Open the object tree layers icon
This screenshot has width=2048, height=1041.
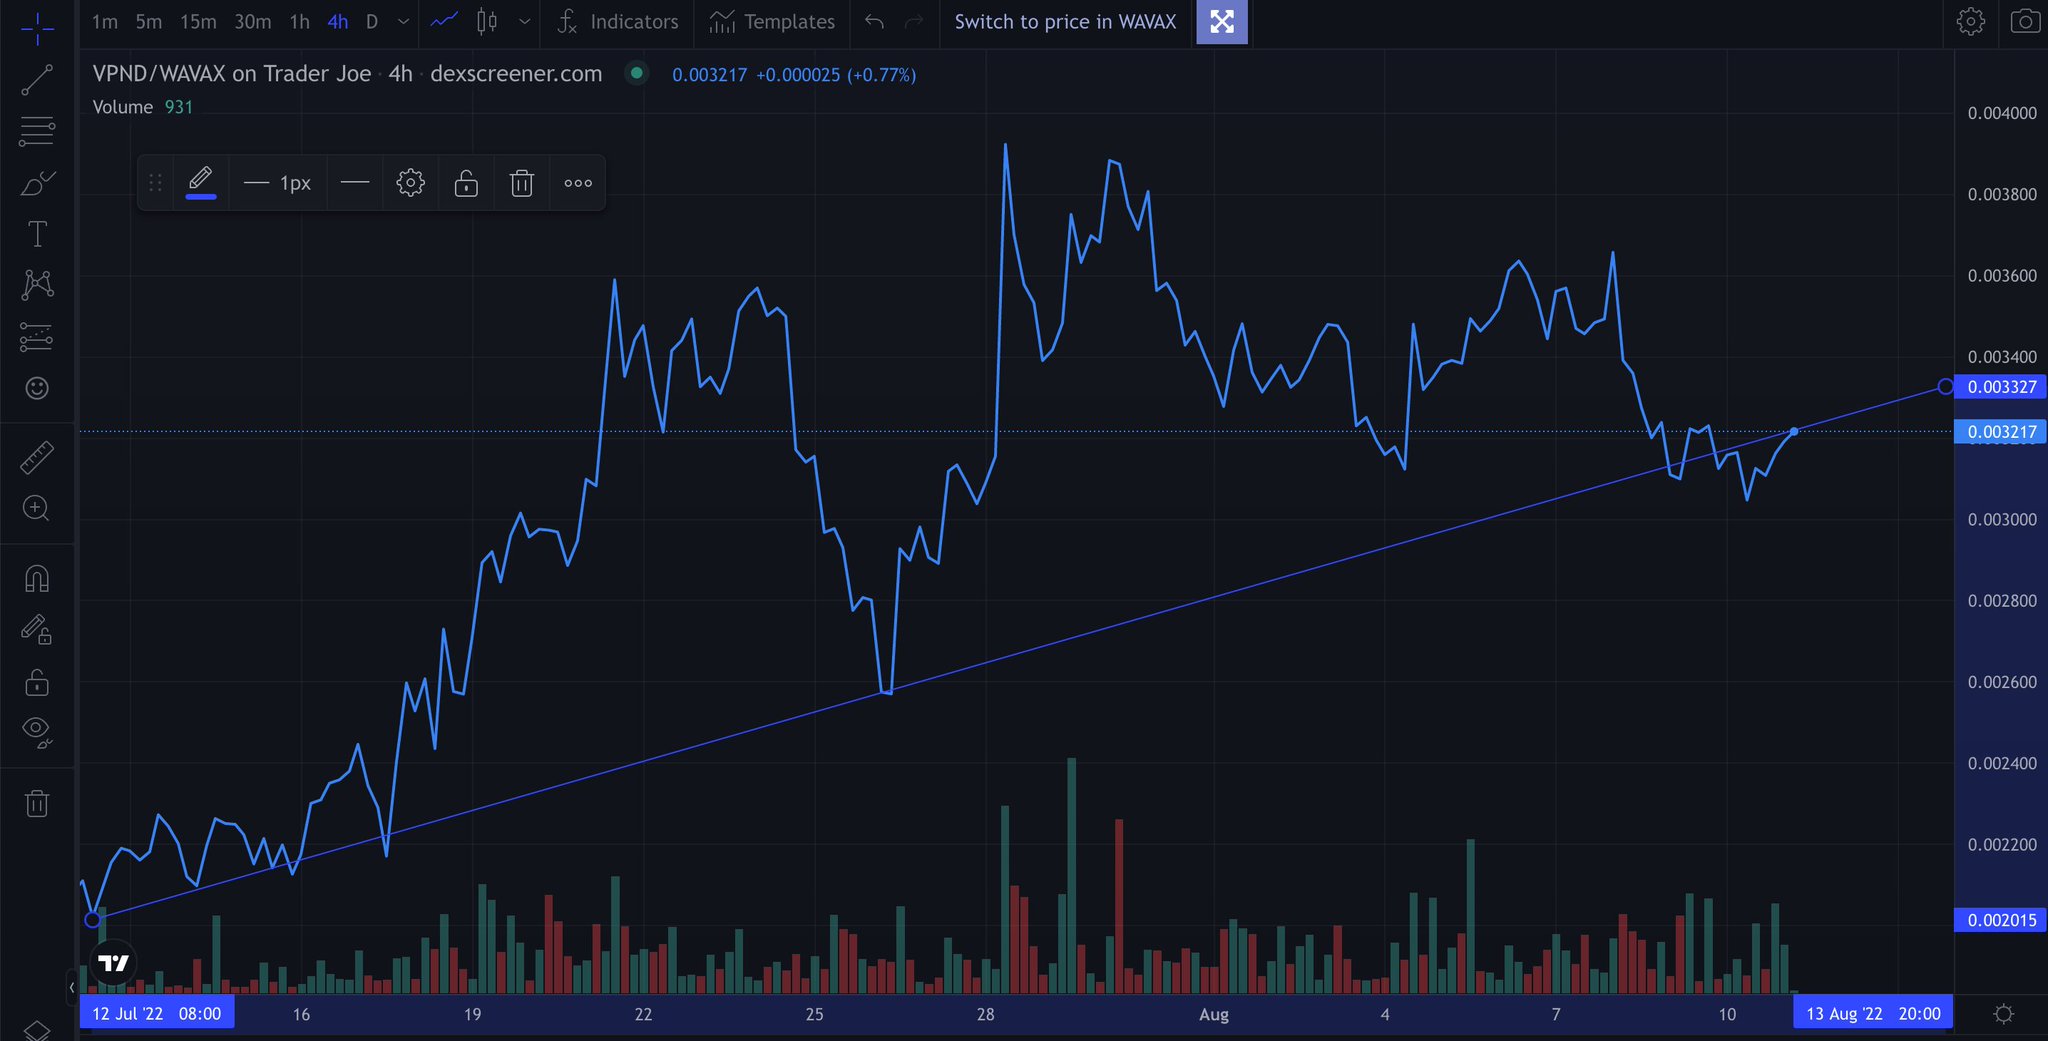[37, 1030]
